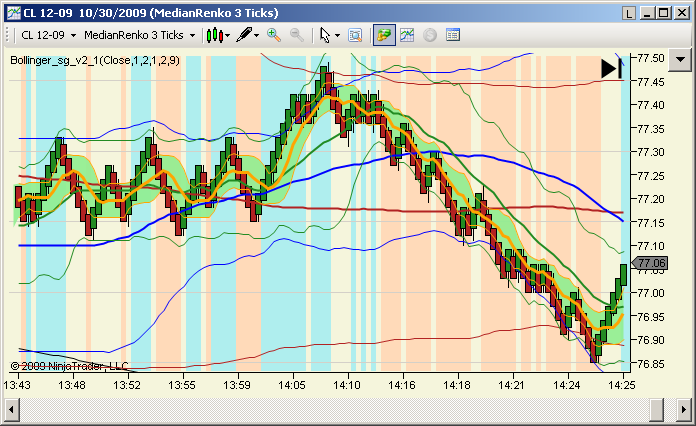Click the L link button in title bar

629,13
